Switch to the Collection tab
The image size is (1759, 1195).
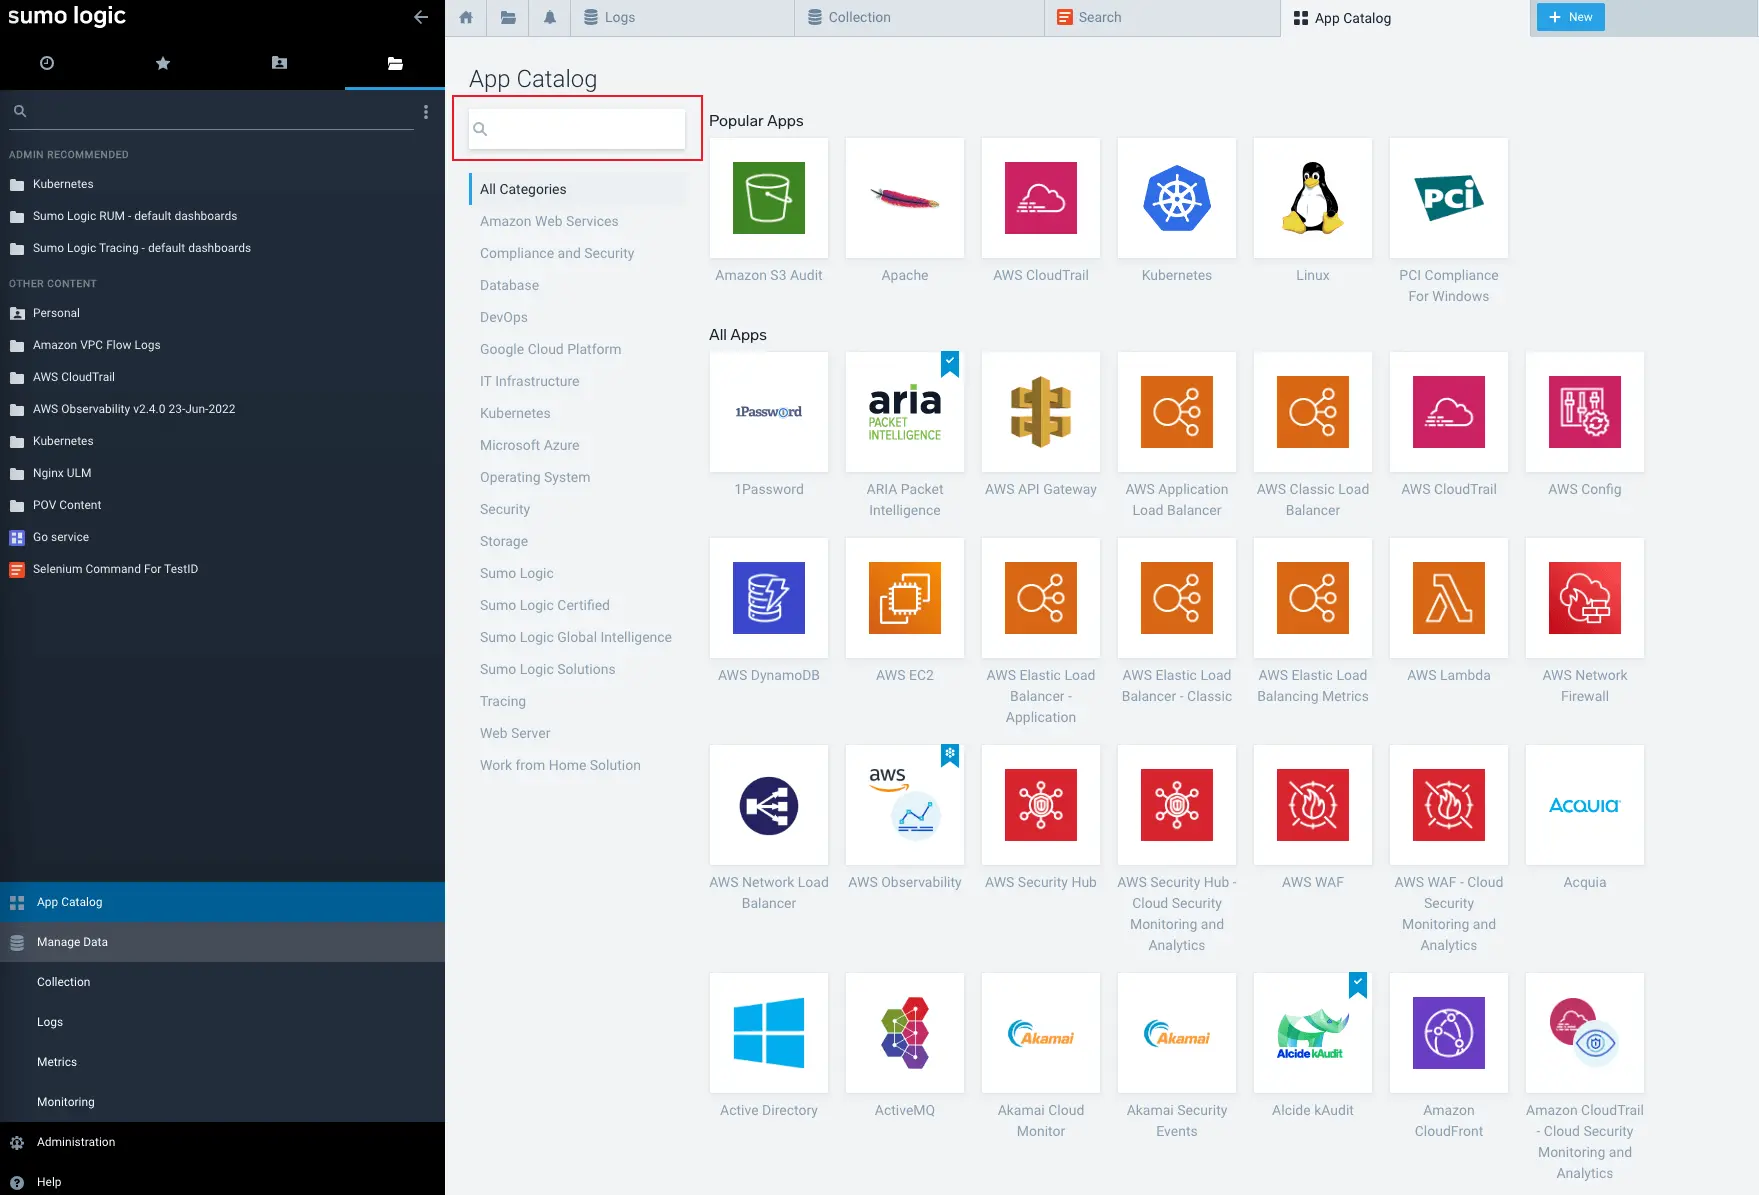859,18
